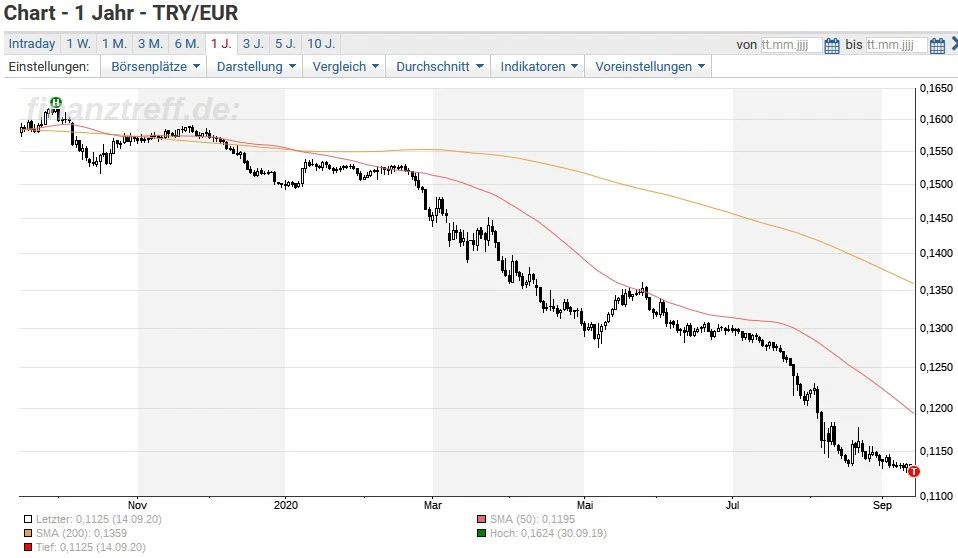Open the Voreinstellungen dropdown
This screenshot has width=958, height=558.
pos(649,67)
